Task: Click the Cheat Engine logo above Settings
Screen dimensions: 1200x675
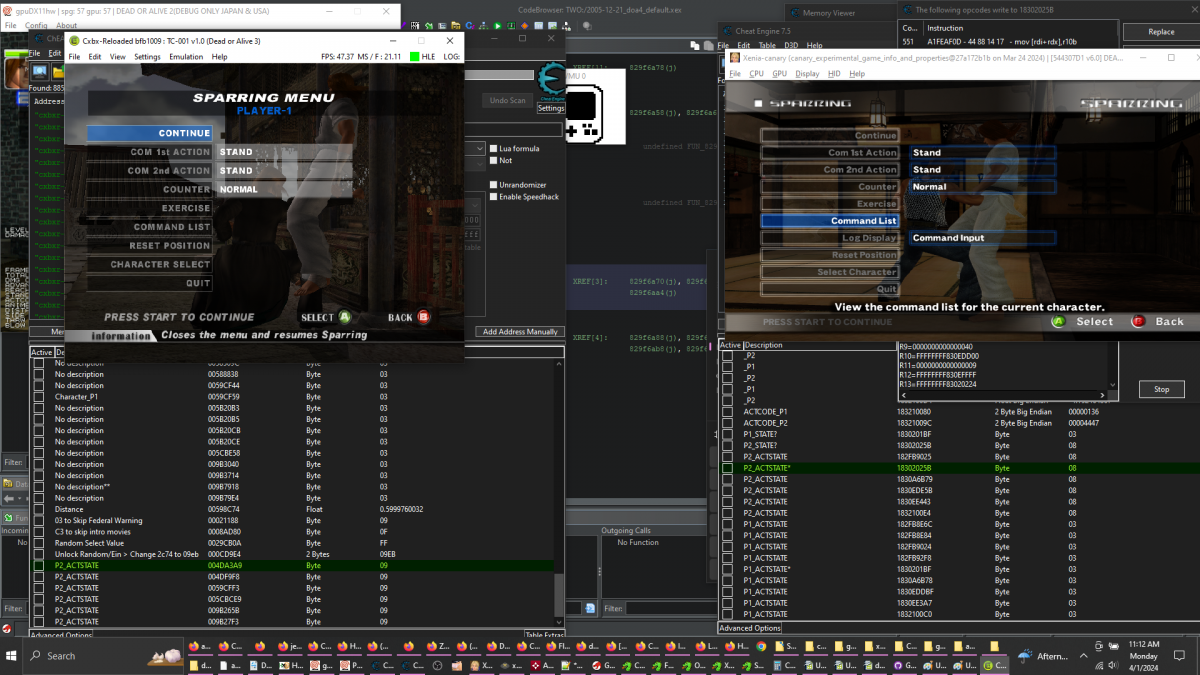Action: pyautogui.click(x=551, y=81)
